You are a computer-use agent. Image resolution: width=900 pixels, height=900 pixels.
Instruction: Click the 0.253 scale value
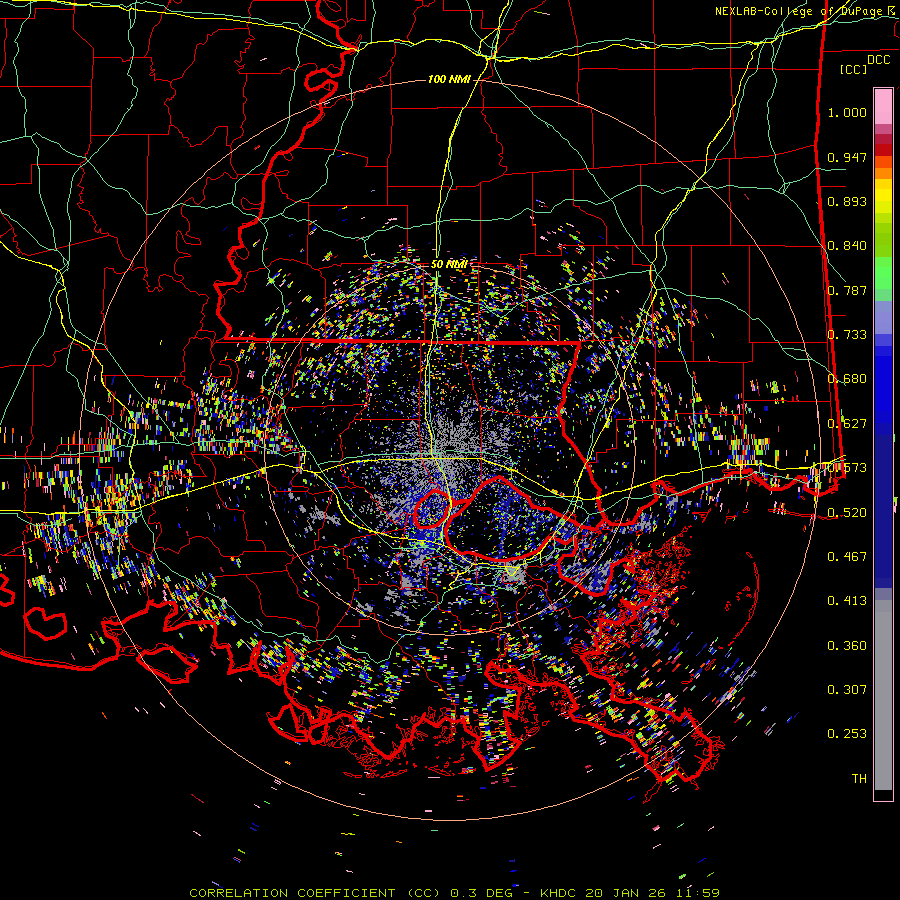[847, 734]
